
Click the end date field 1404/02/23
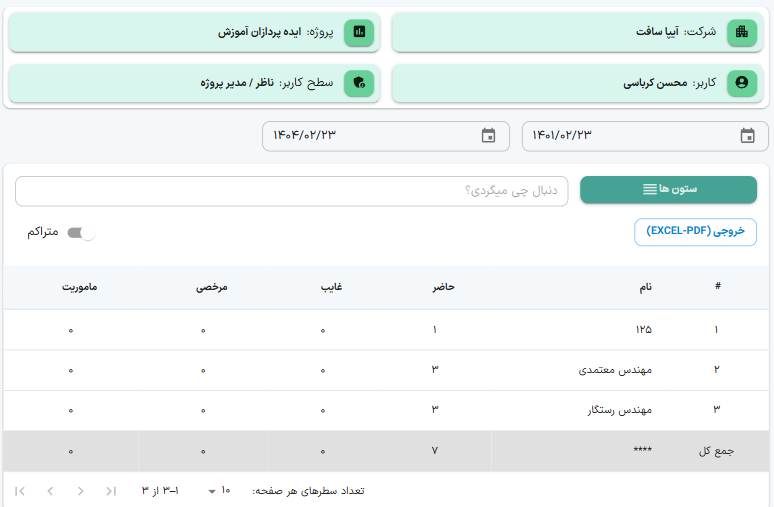[x=386, y=136]
